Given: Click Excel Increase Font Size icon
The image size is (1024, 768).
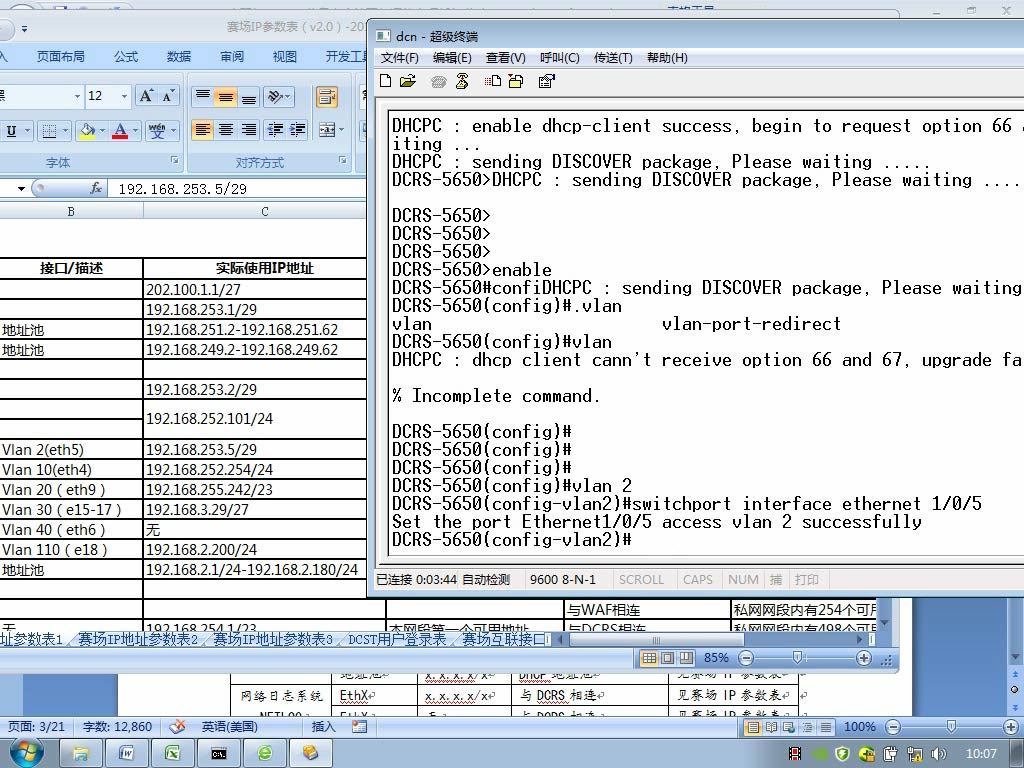Looking at the screenshot, I should tap(146, 96).
